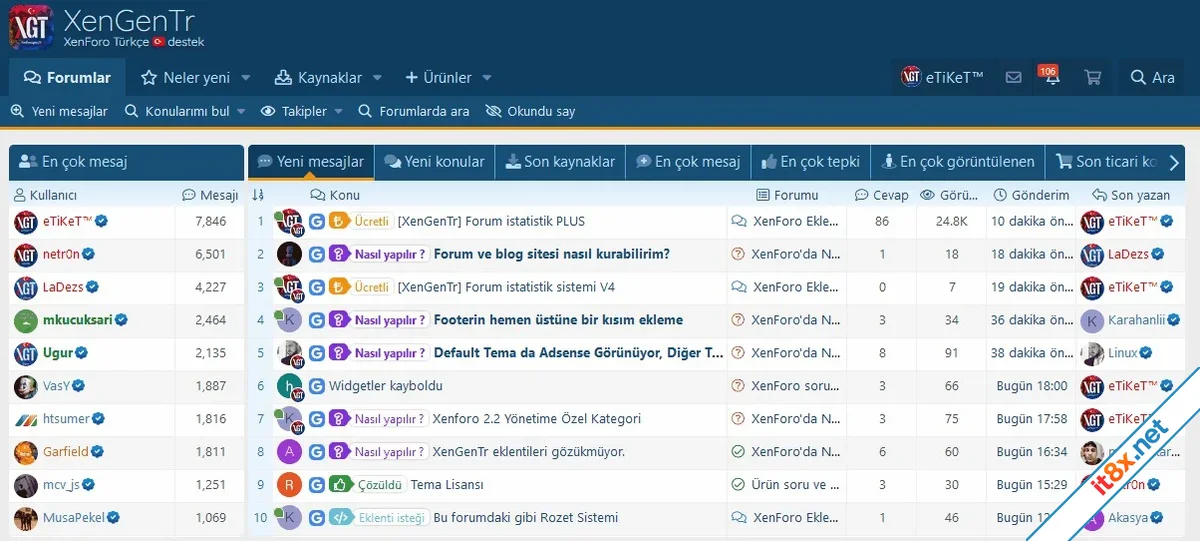This screenshot has width=1200, height=541.
Task: Expand Takipler dropdown arrow
Action: pos(338,111)
